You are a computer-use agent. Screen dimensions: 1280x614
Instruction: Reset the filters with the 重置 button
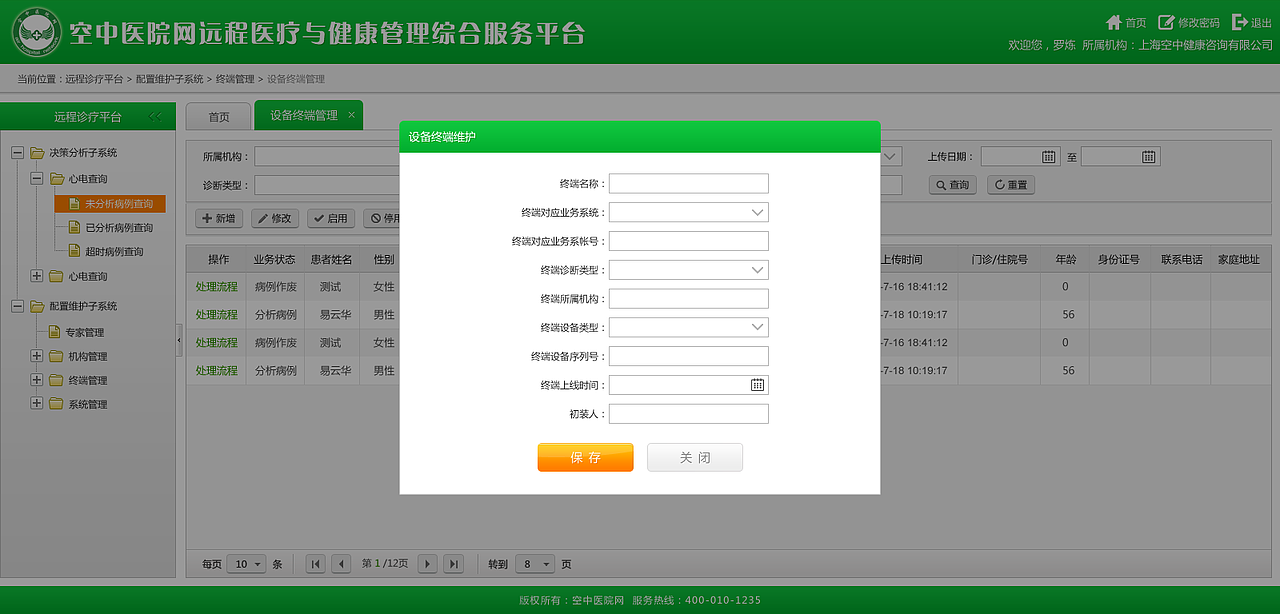(x=1011, y=185)
